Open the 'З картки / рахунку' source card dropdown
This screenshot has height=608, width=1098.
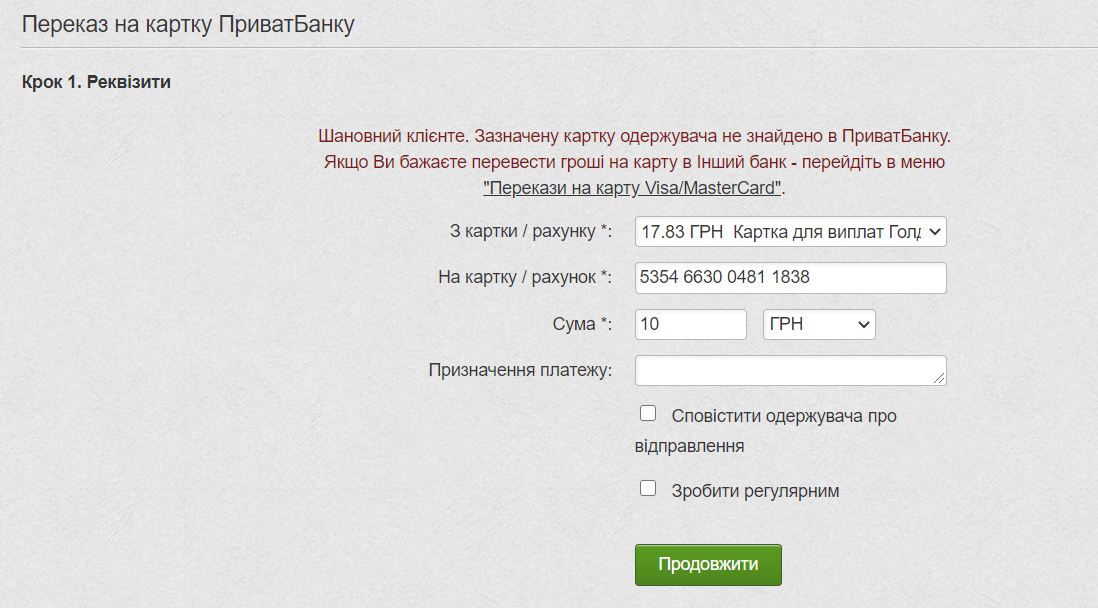coord(791,232)
